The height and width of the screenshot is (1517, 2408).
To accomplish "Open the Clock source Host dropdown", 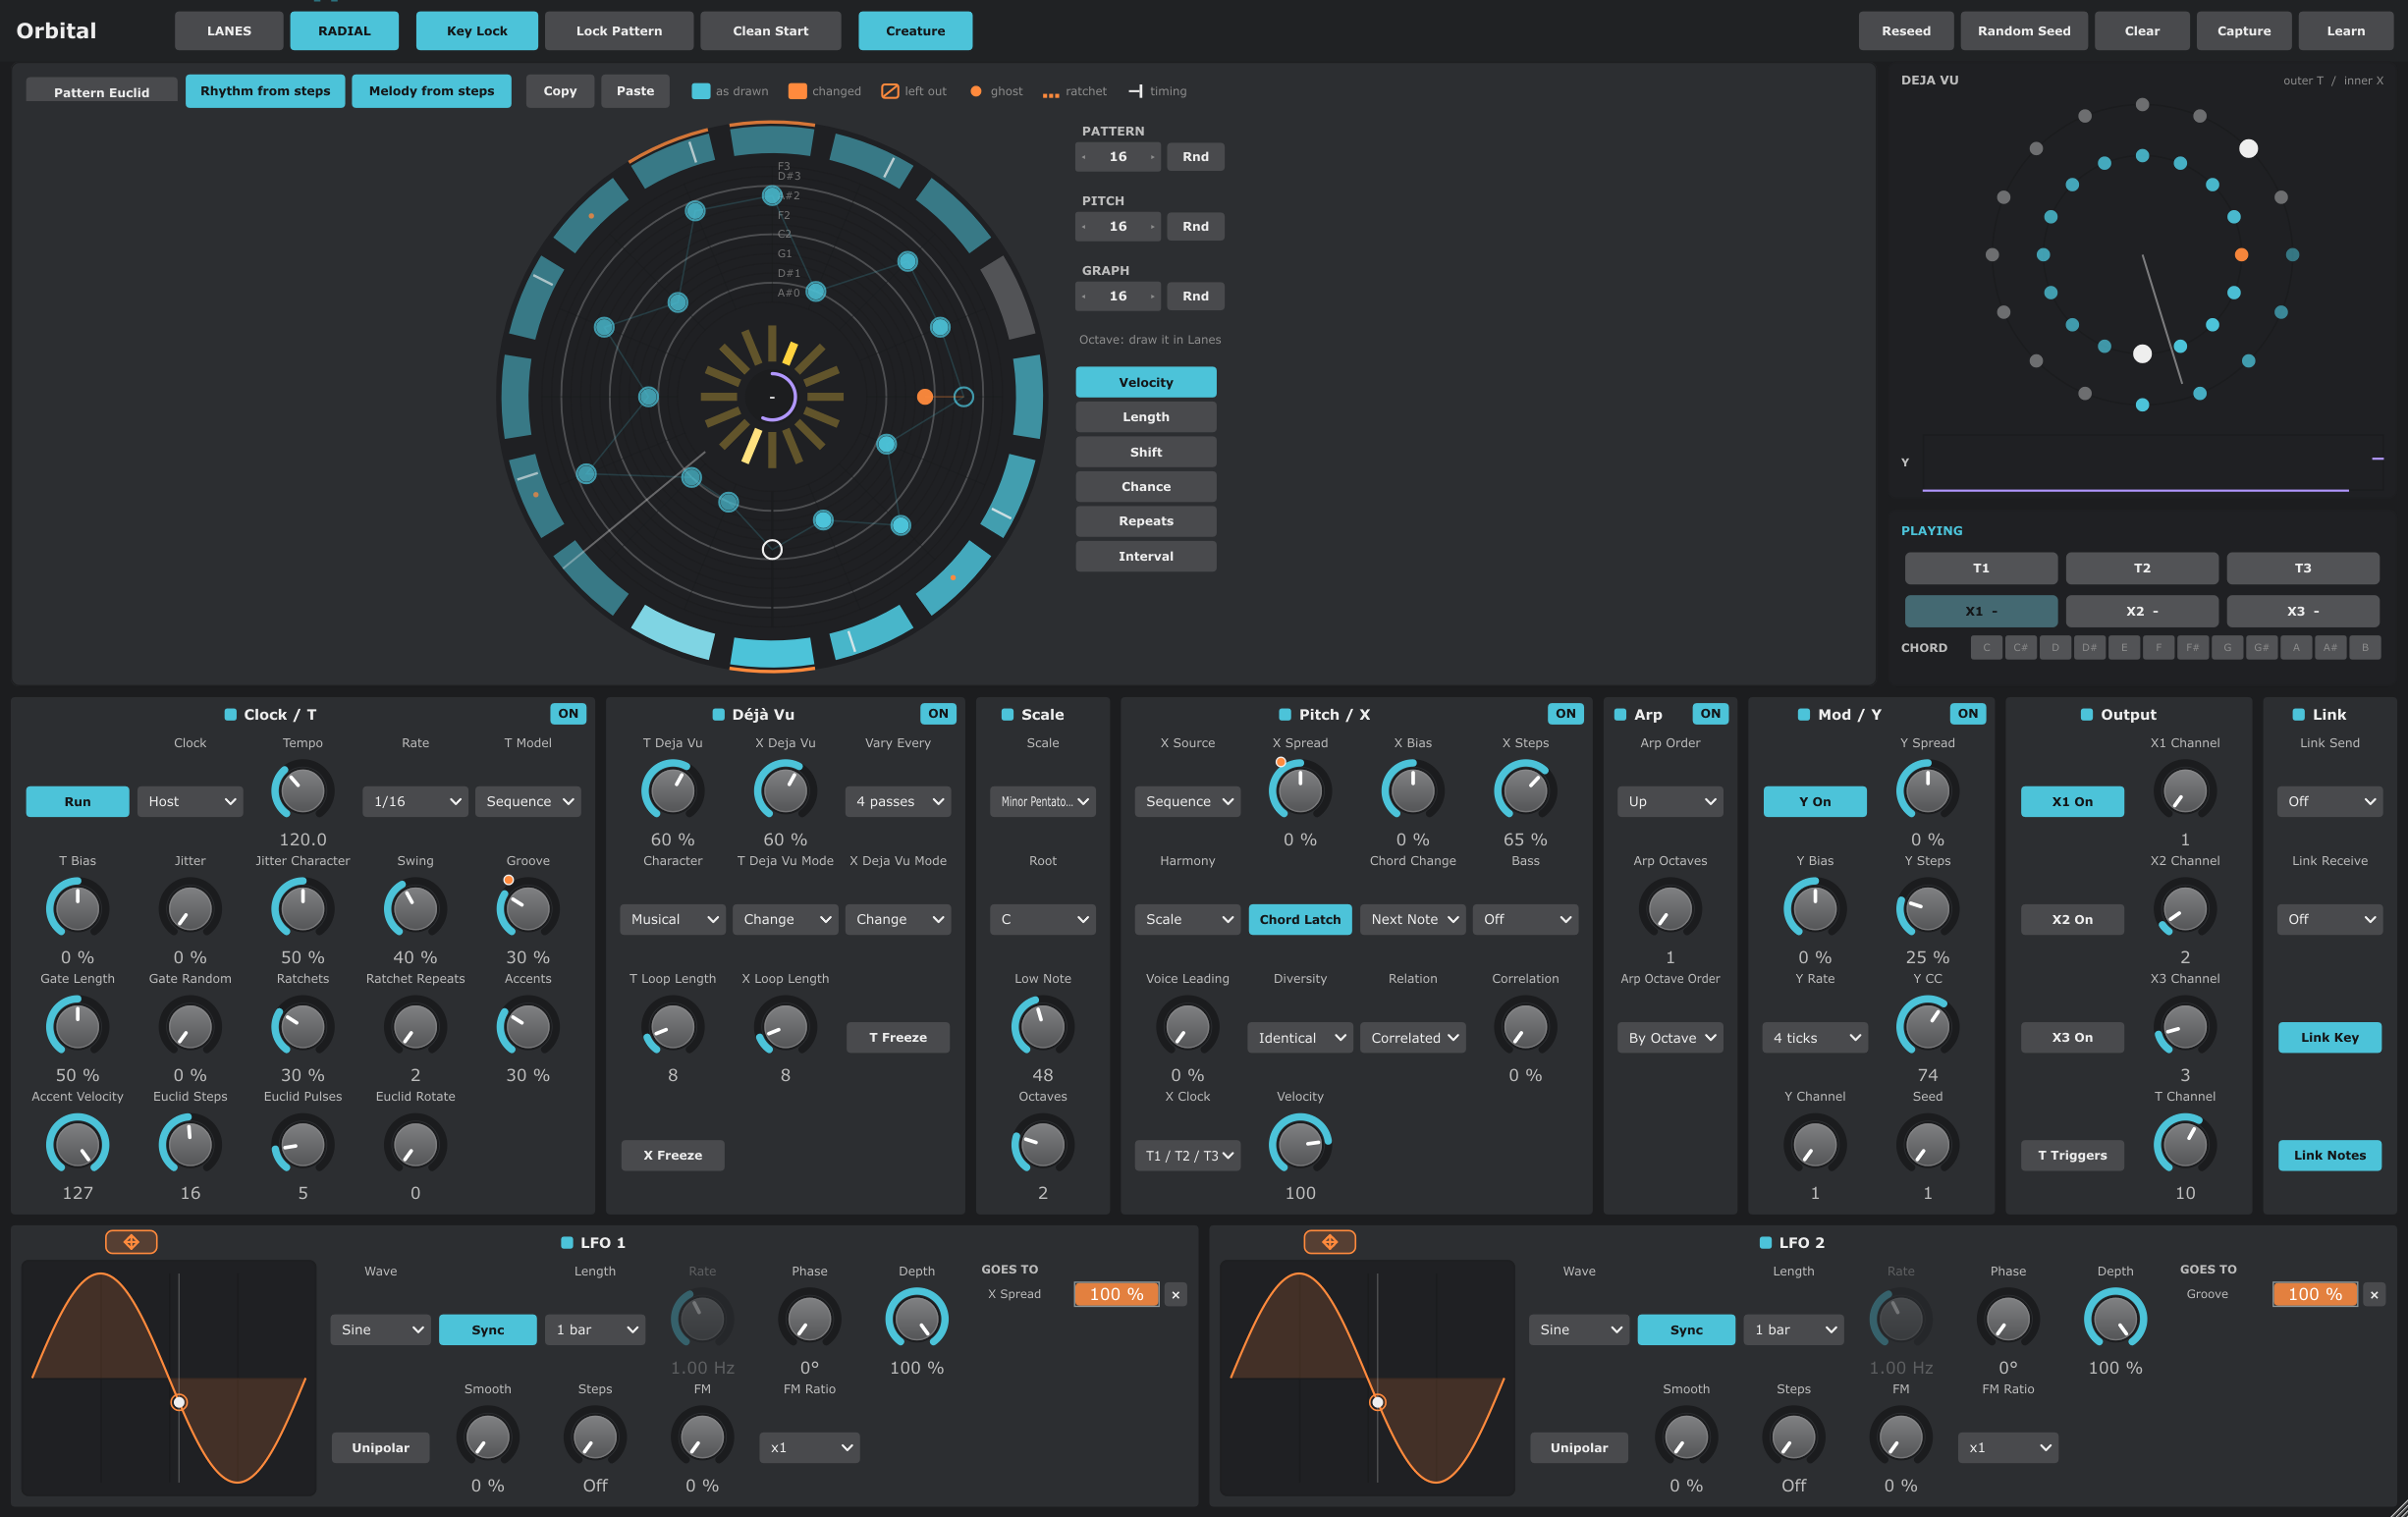I will (x=190, y=801).
